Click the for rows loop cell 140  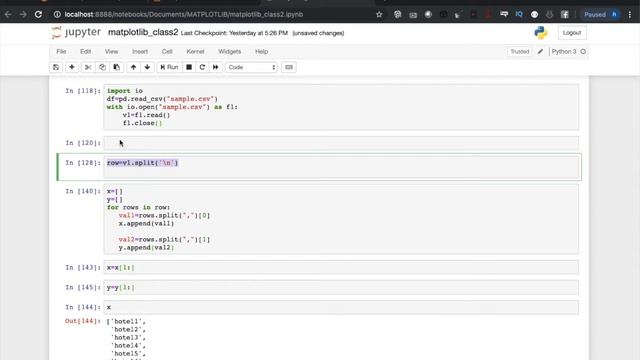pos(341,219)
